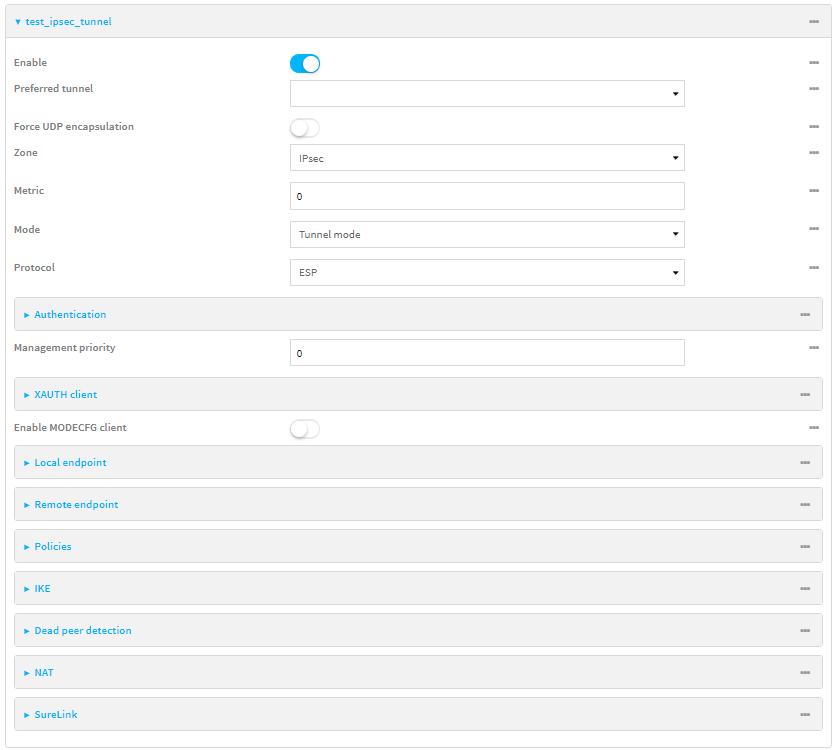
Task: Turn on Enable MODECFG client
Action: tap(304, 428)
